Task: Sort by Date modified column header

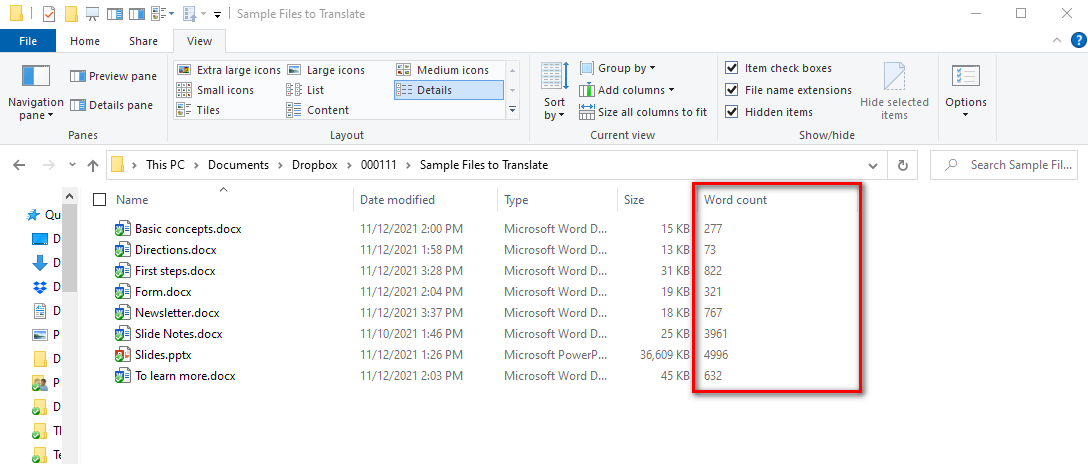Action: (398, 200)
